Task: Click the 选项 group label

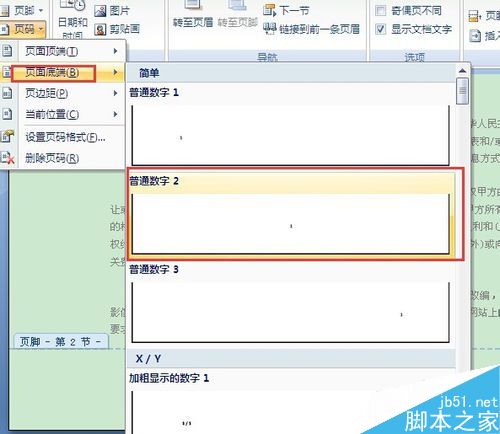Action: coord(415,57)
